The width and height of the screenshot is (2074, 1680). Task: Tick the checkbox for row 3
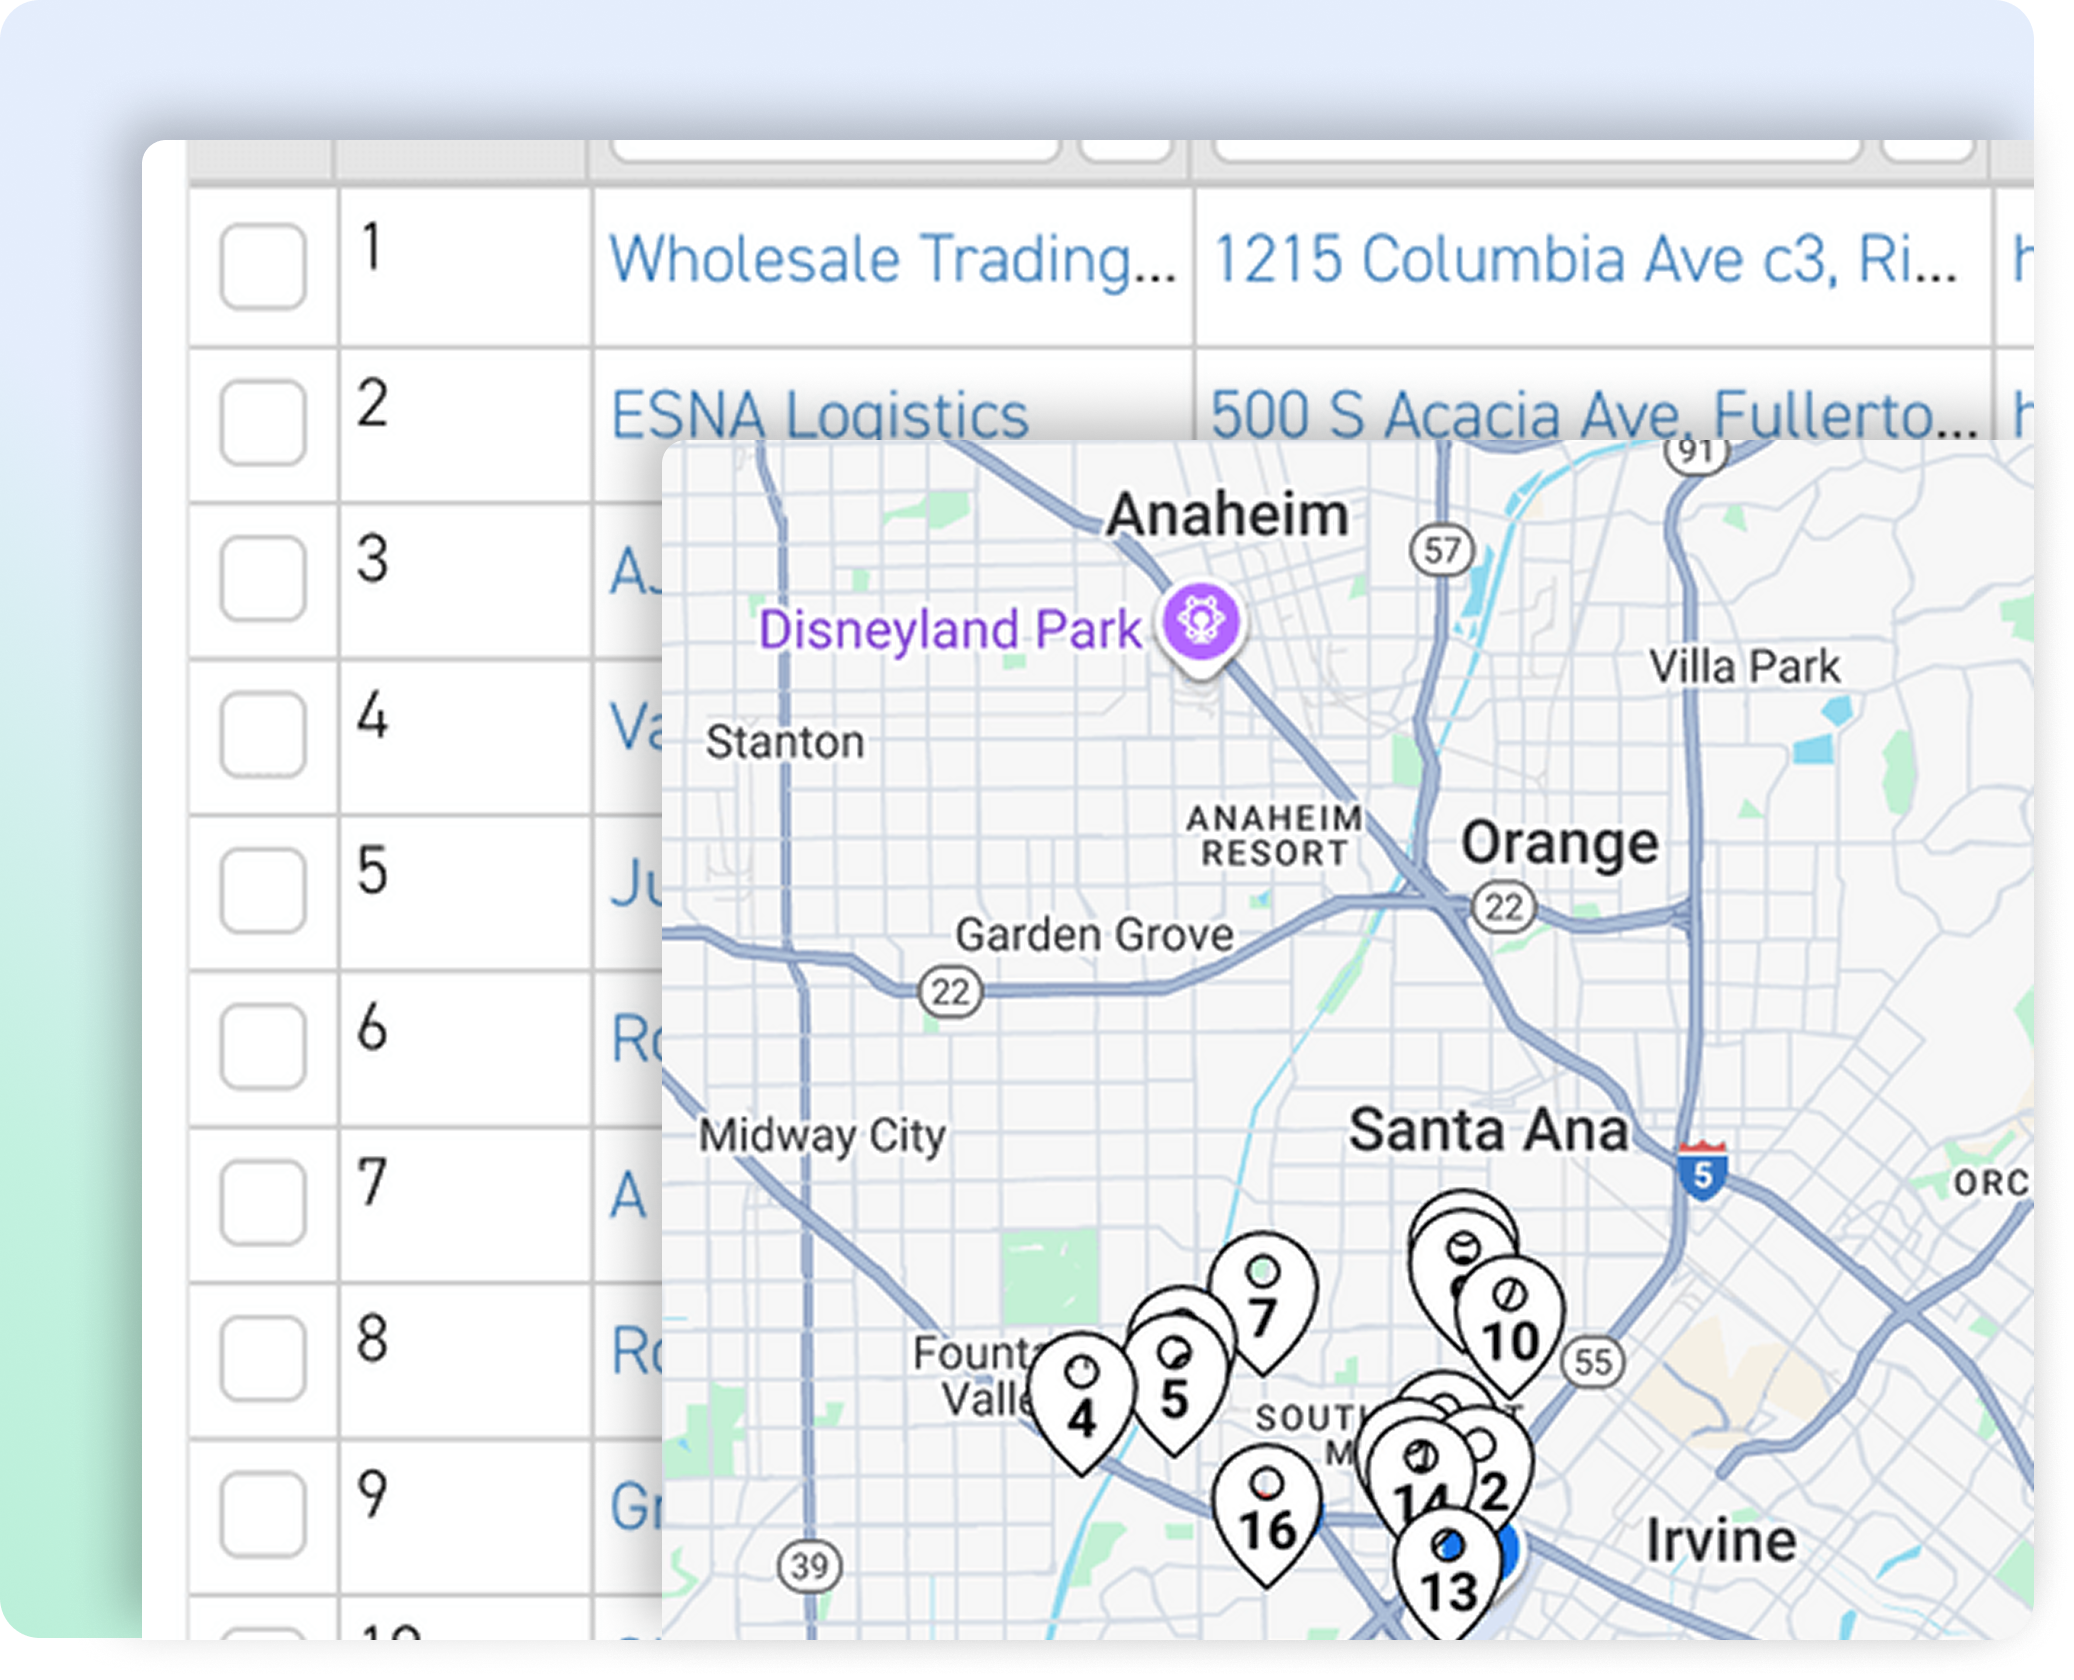tap(262, 578)
